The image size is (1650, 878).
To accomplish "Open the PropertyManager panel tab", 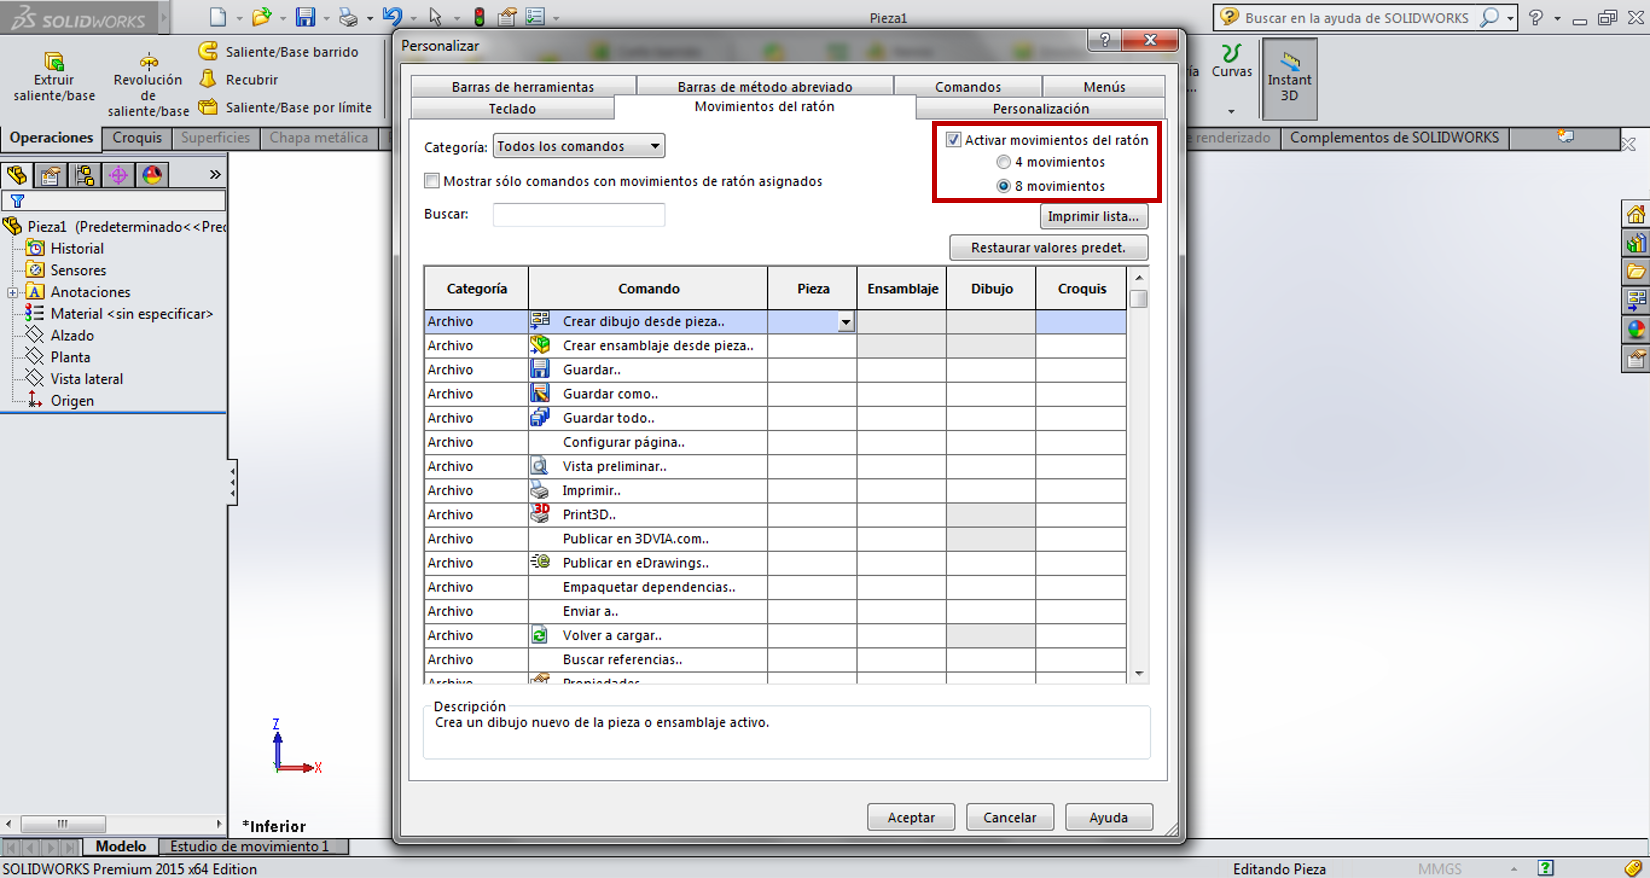I will point(50,175).
